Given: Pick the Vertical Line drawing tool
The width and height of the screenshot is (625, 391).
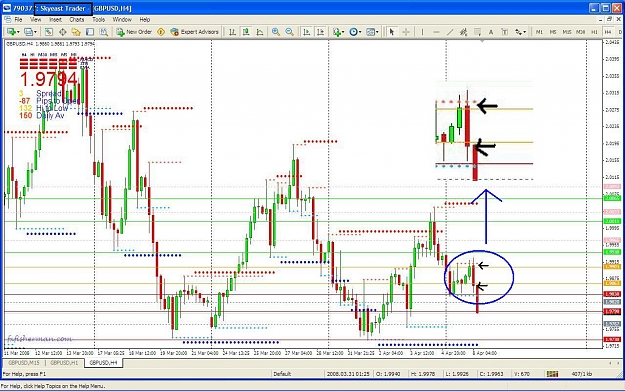Looking at the screenshot, I should (x=423, y=32).
